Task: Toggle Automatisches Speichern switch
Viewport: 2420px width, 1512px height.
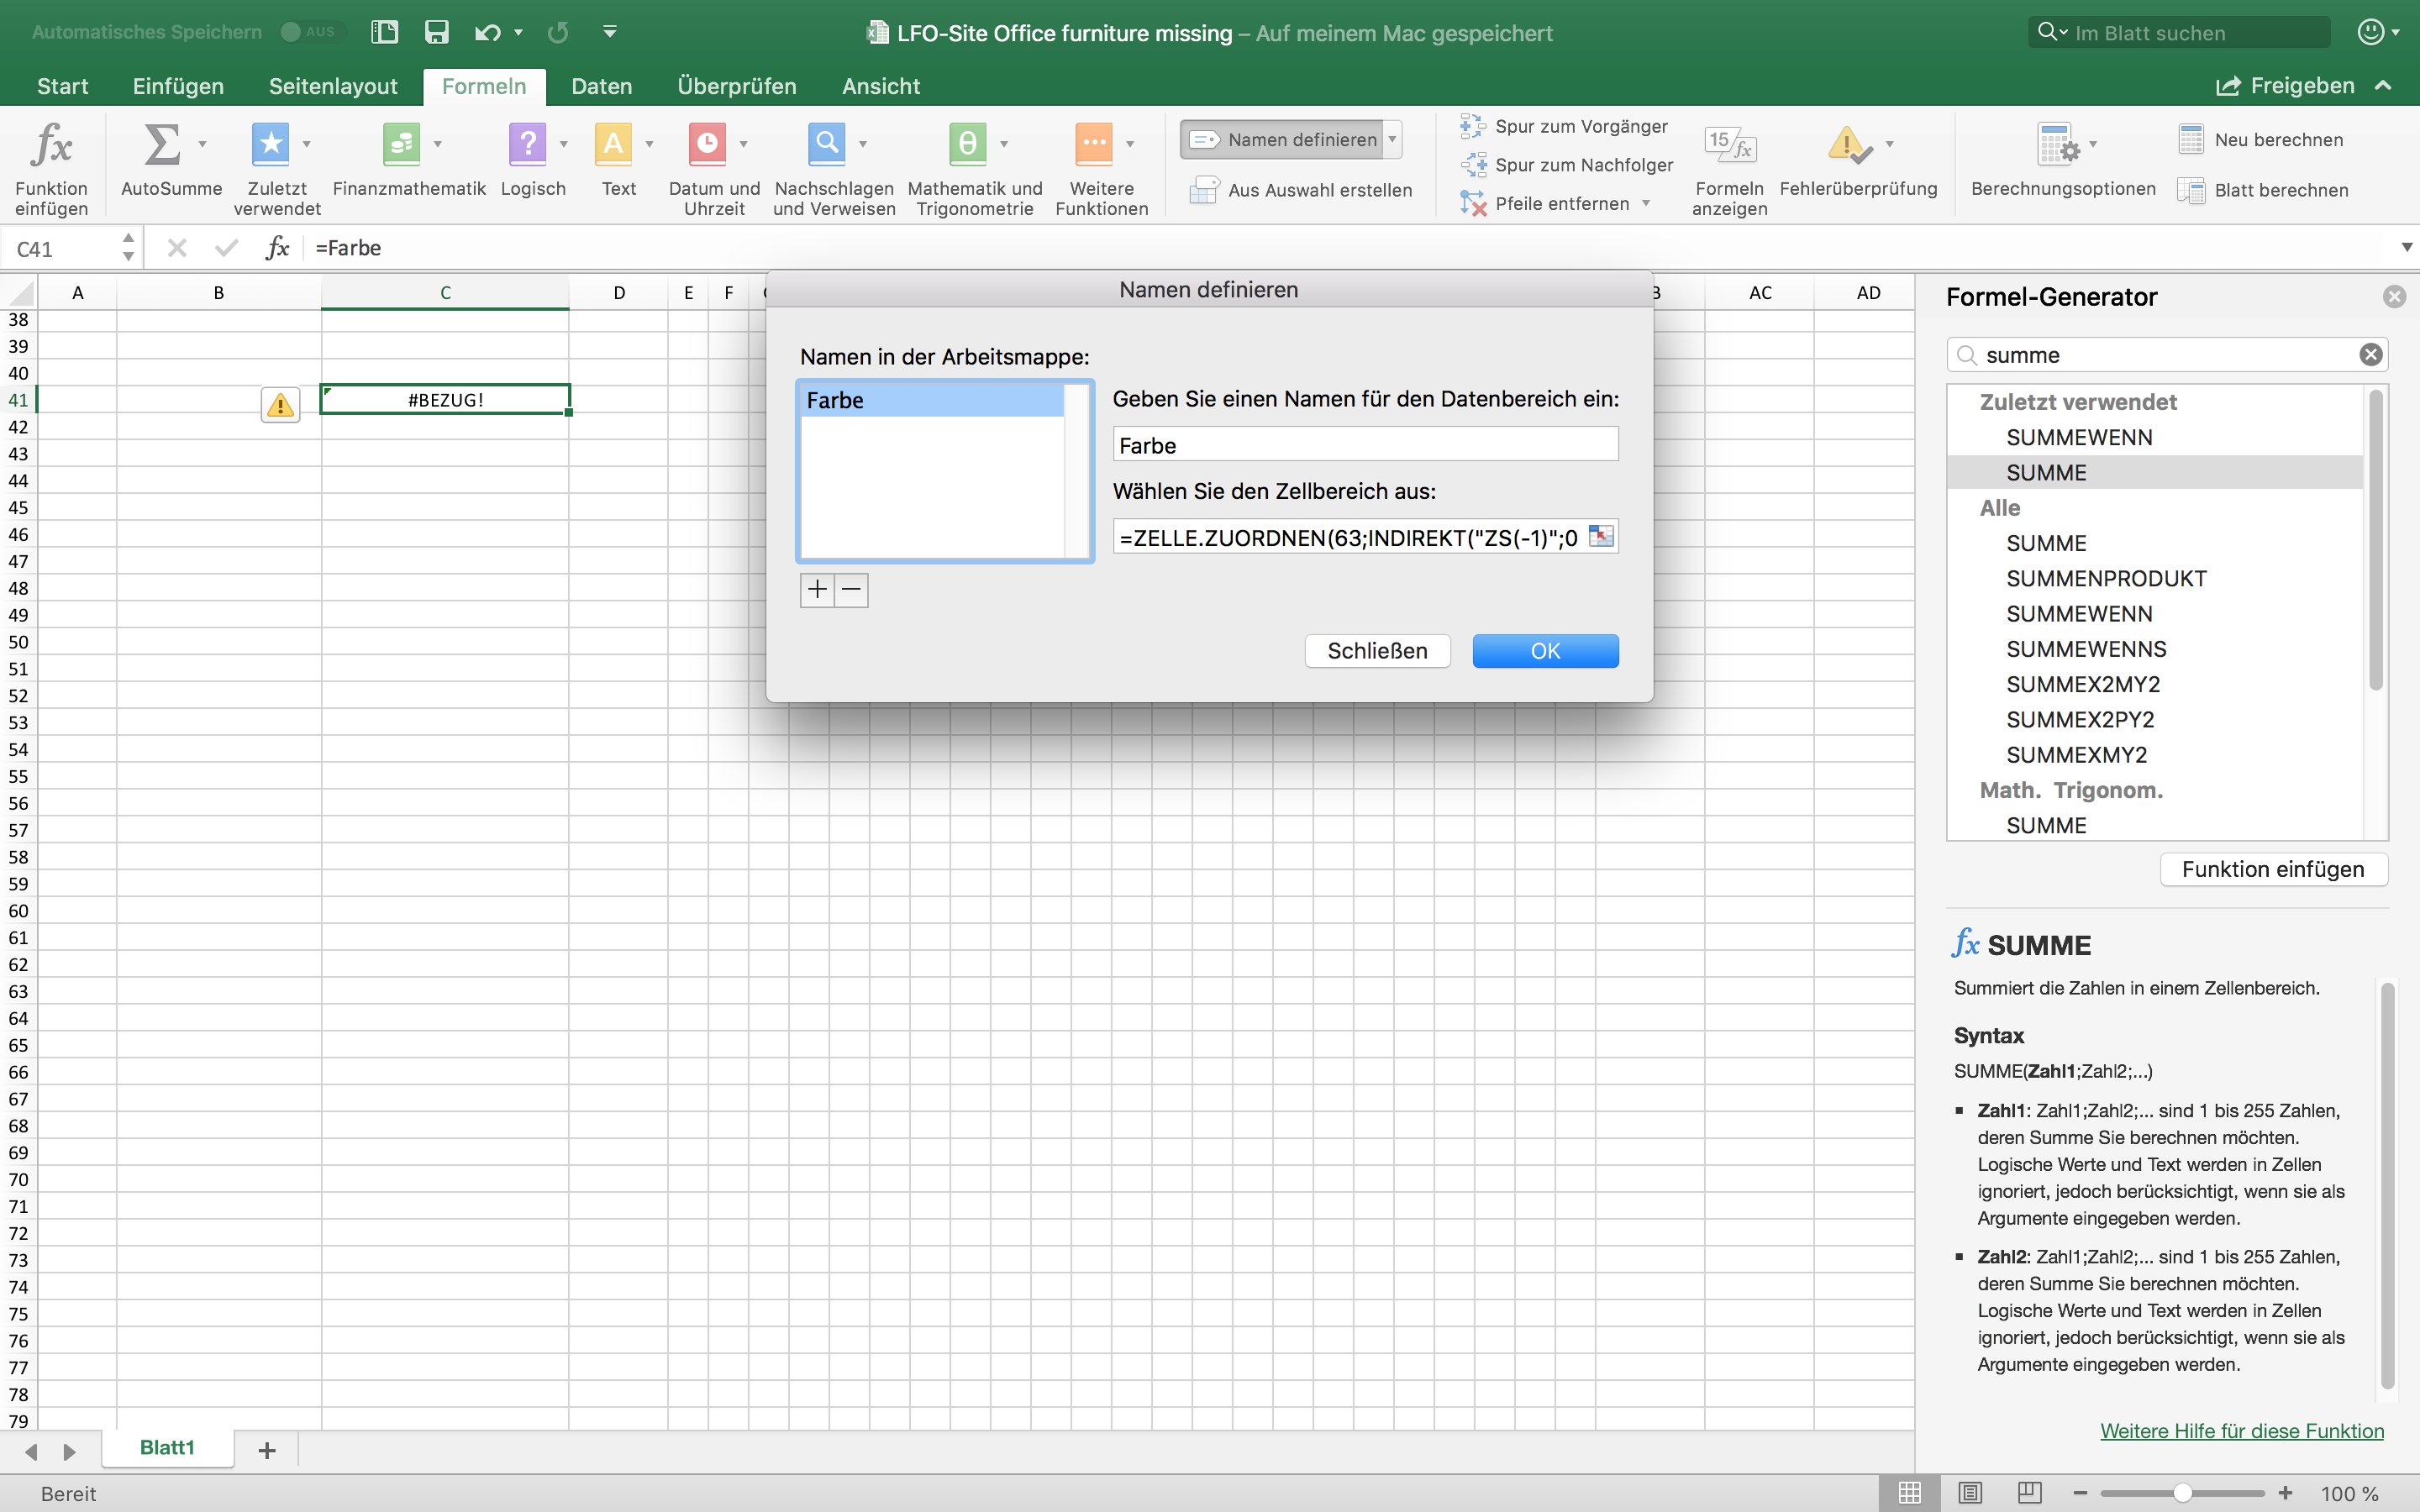Action: (310, 32)
